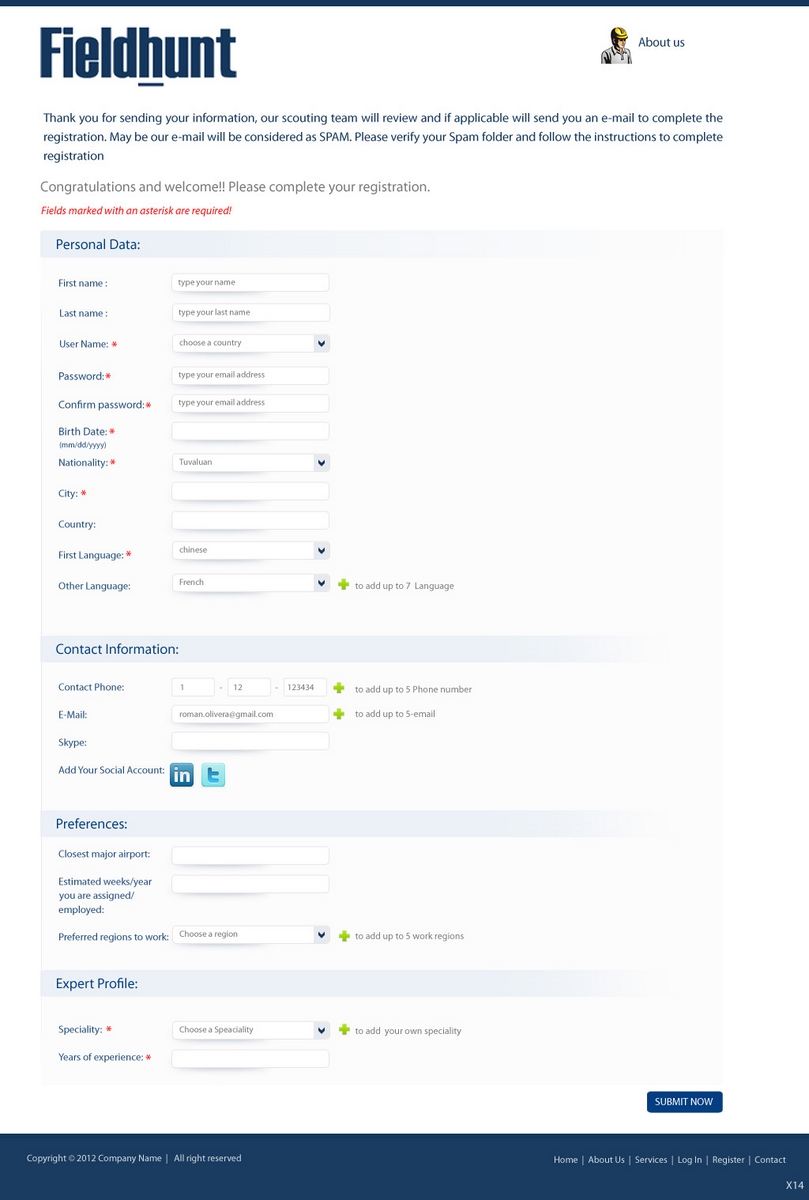Click the phone country code field

pyautogui.click(x=193, y=688)
